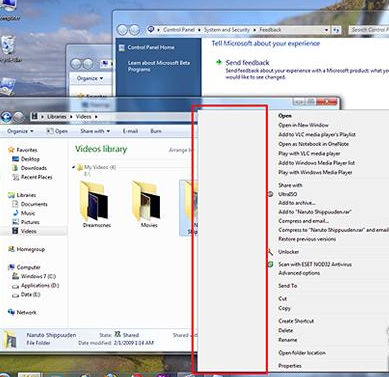
Task: Collapse the My Videos group arrow
Action: 73,167
